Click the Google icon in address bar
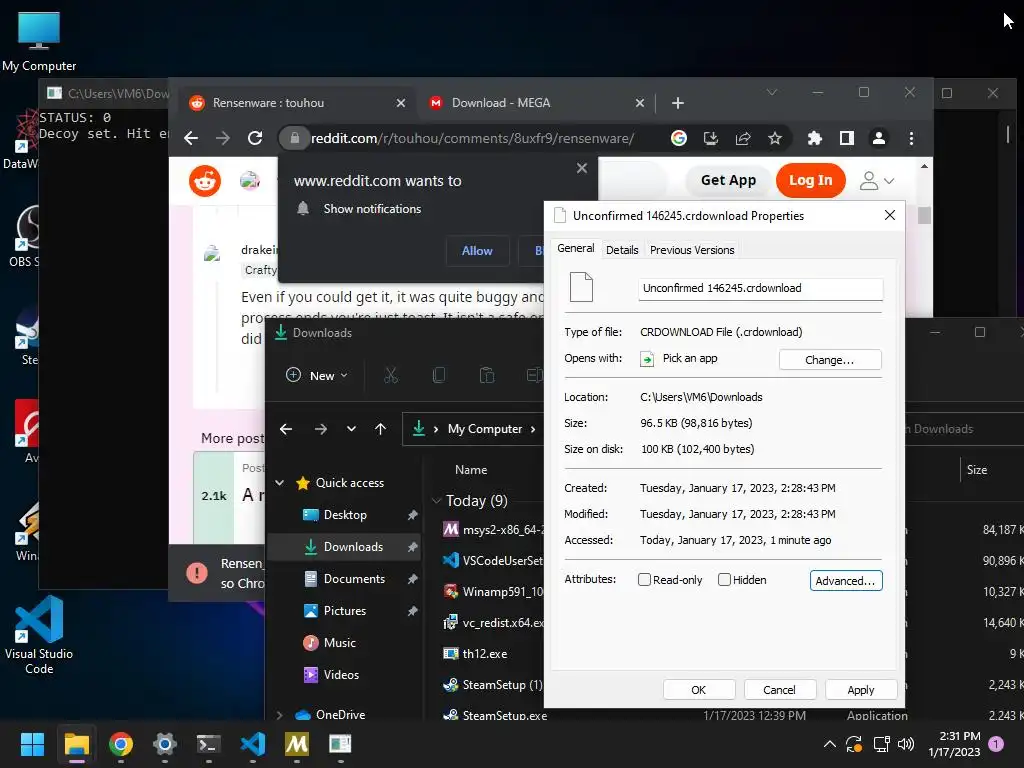 click(x=679, y=138)
